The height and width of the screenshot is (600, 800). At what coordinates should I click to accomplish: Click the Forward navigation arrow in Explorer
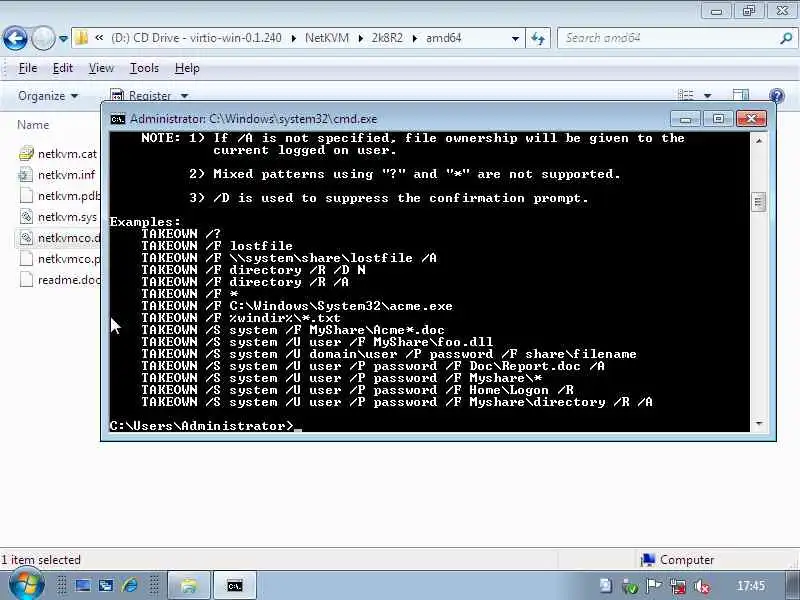(43, 38)
